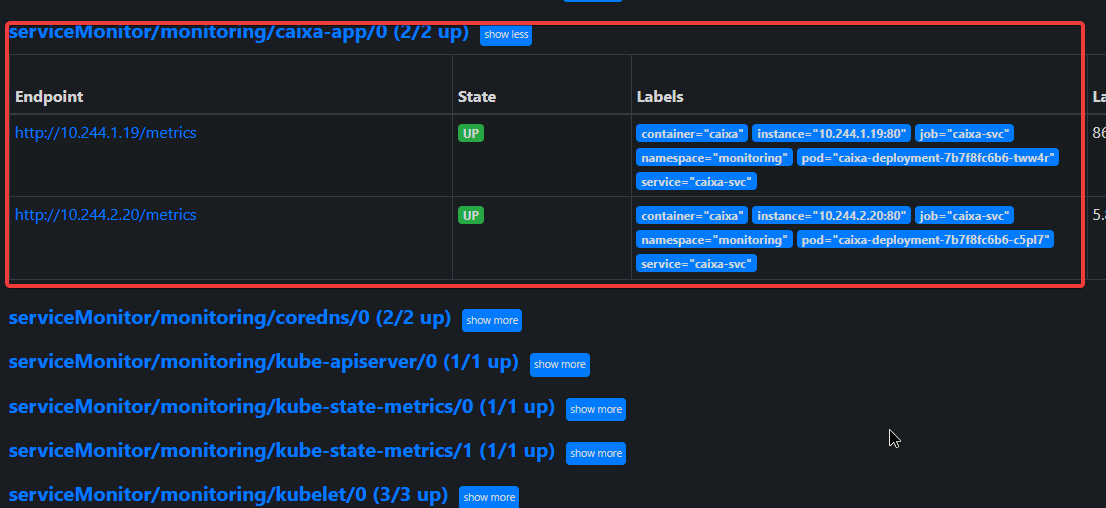Click UP state badge for 10.244.1.19
The width and height of the screenshot is (1106, 508).
coord(471,133)
